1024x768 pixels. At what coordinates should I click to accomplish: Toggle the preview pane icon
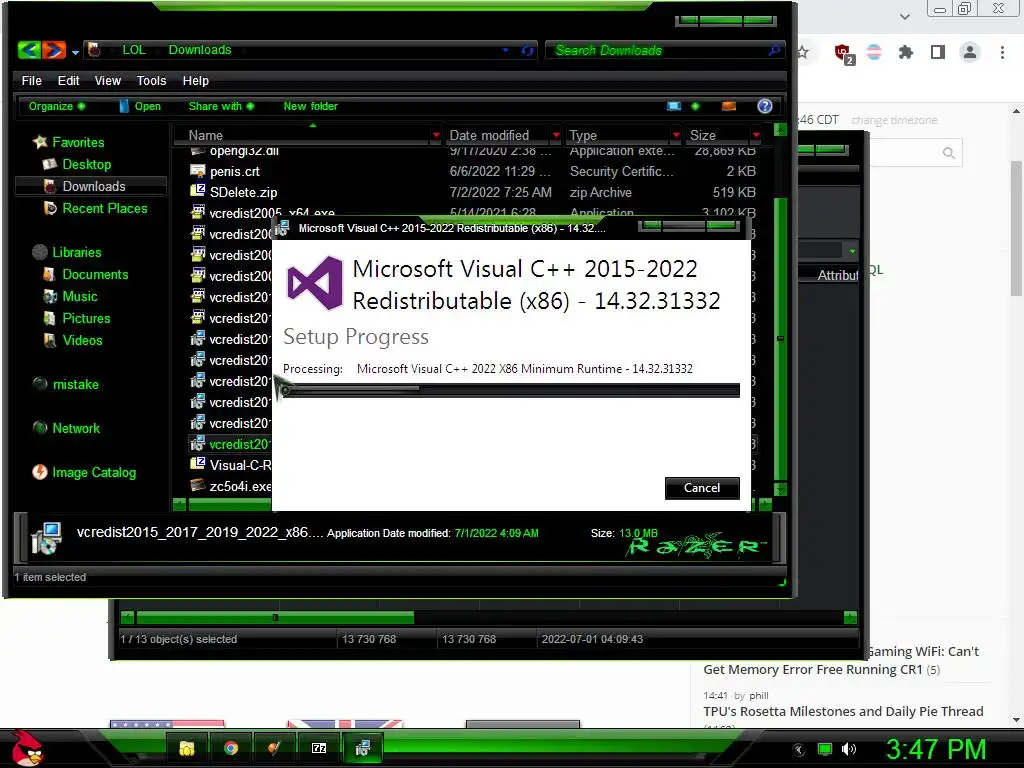point(729,106)
